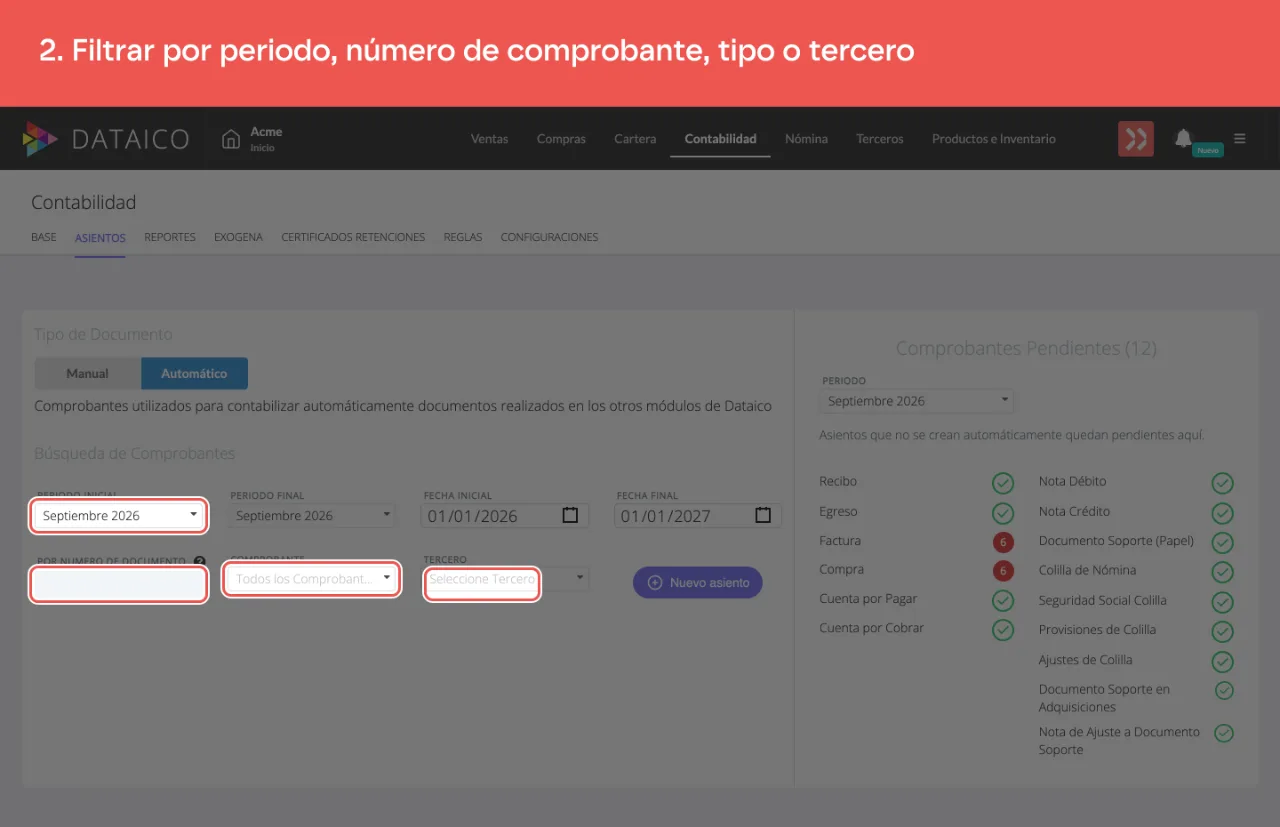Open the Fecha Final calendar icon
This screenshot has width=1280, height=827.
(x=763, y=515)
